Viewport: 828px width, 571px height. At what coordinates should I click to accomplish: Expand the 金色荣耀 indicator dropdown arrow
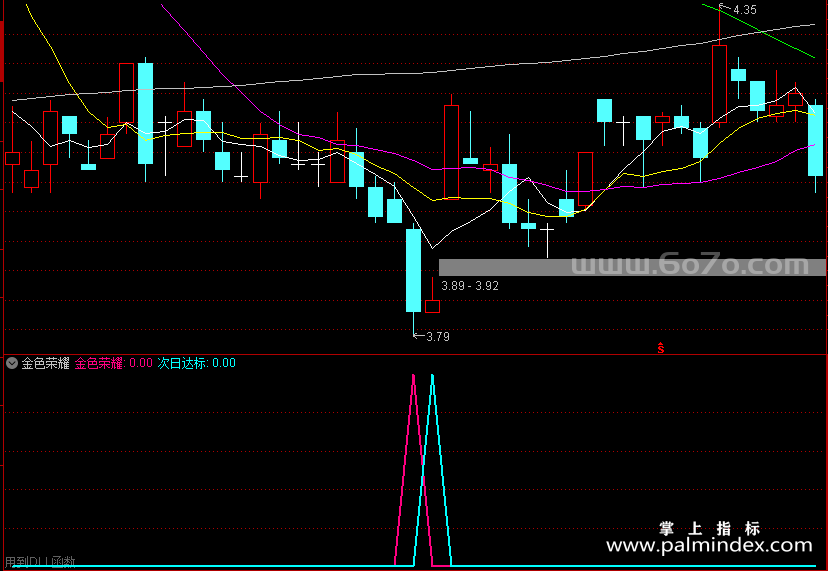(x=12, y=363)
